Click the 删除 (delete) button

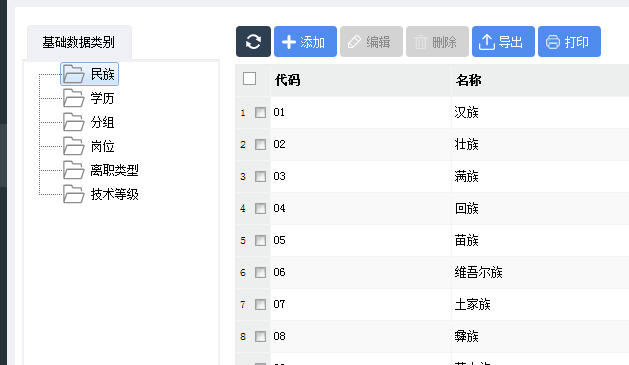click(x=437, y=41)
